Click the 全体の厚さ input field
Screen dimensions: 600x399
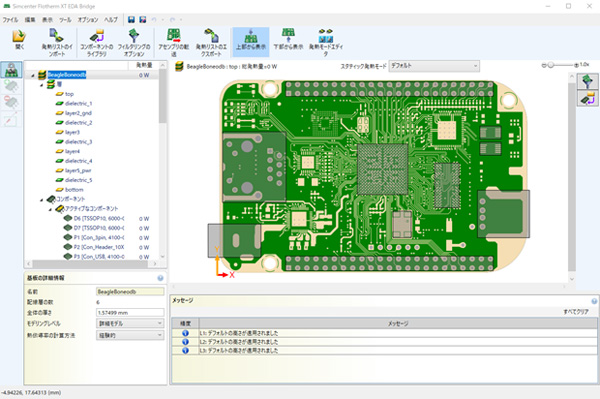pyautogui.click(x=130, y=313)
